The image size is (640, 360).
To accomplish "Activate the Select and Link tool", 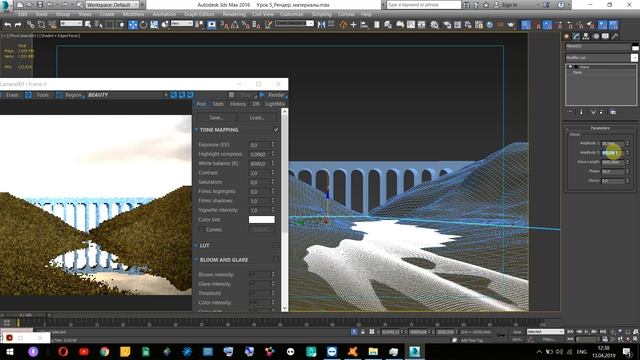I will (31, 24).
